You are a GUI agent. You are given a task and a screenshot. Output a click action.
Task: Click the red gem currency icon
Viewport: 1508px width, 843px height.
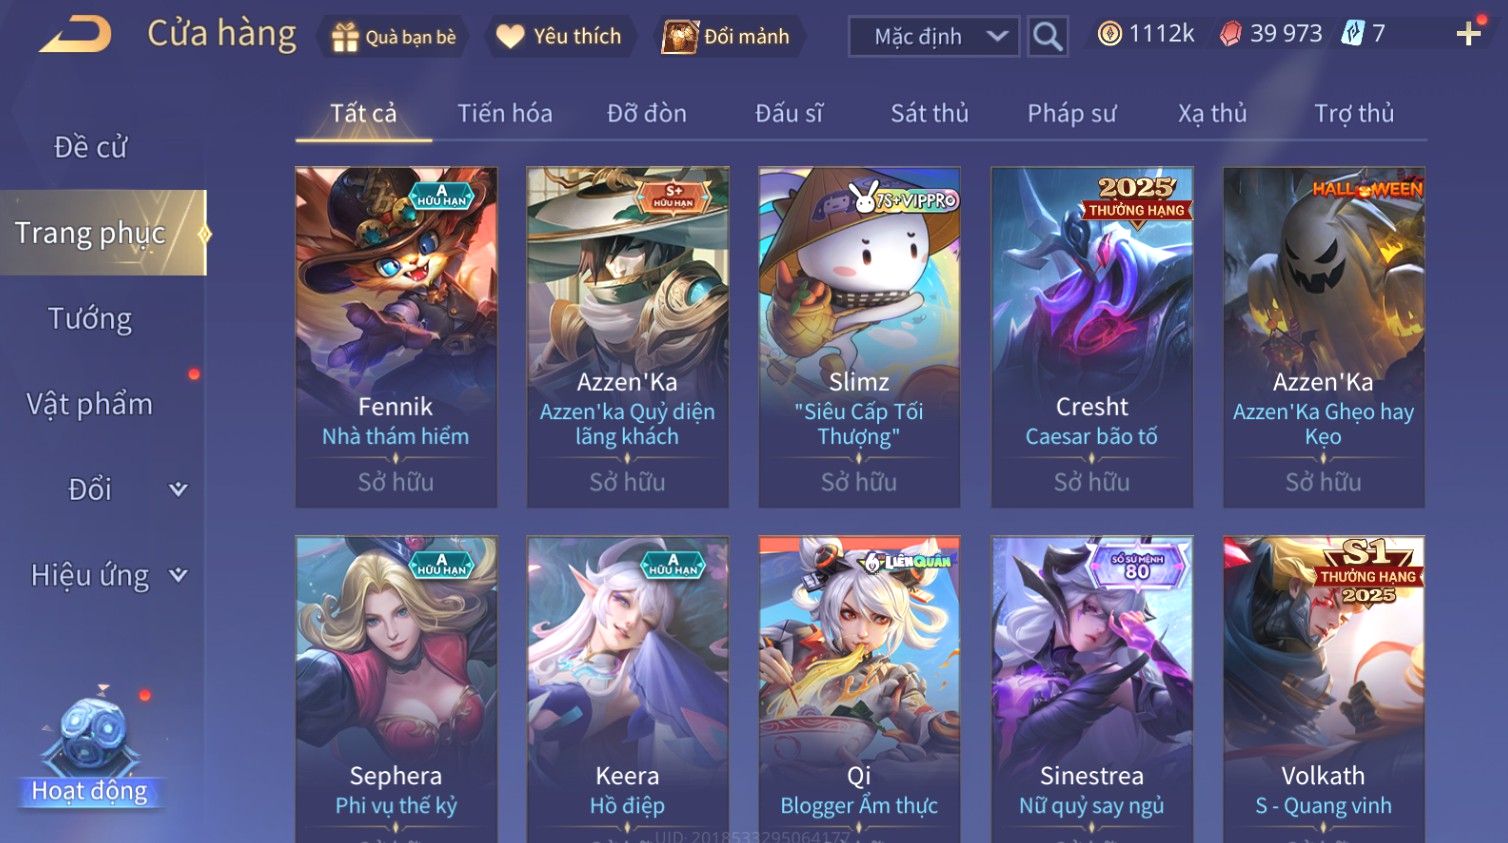(1230, 34)
